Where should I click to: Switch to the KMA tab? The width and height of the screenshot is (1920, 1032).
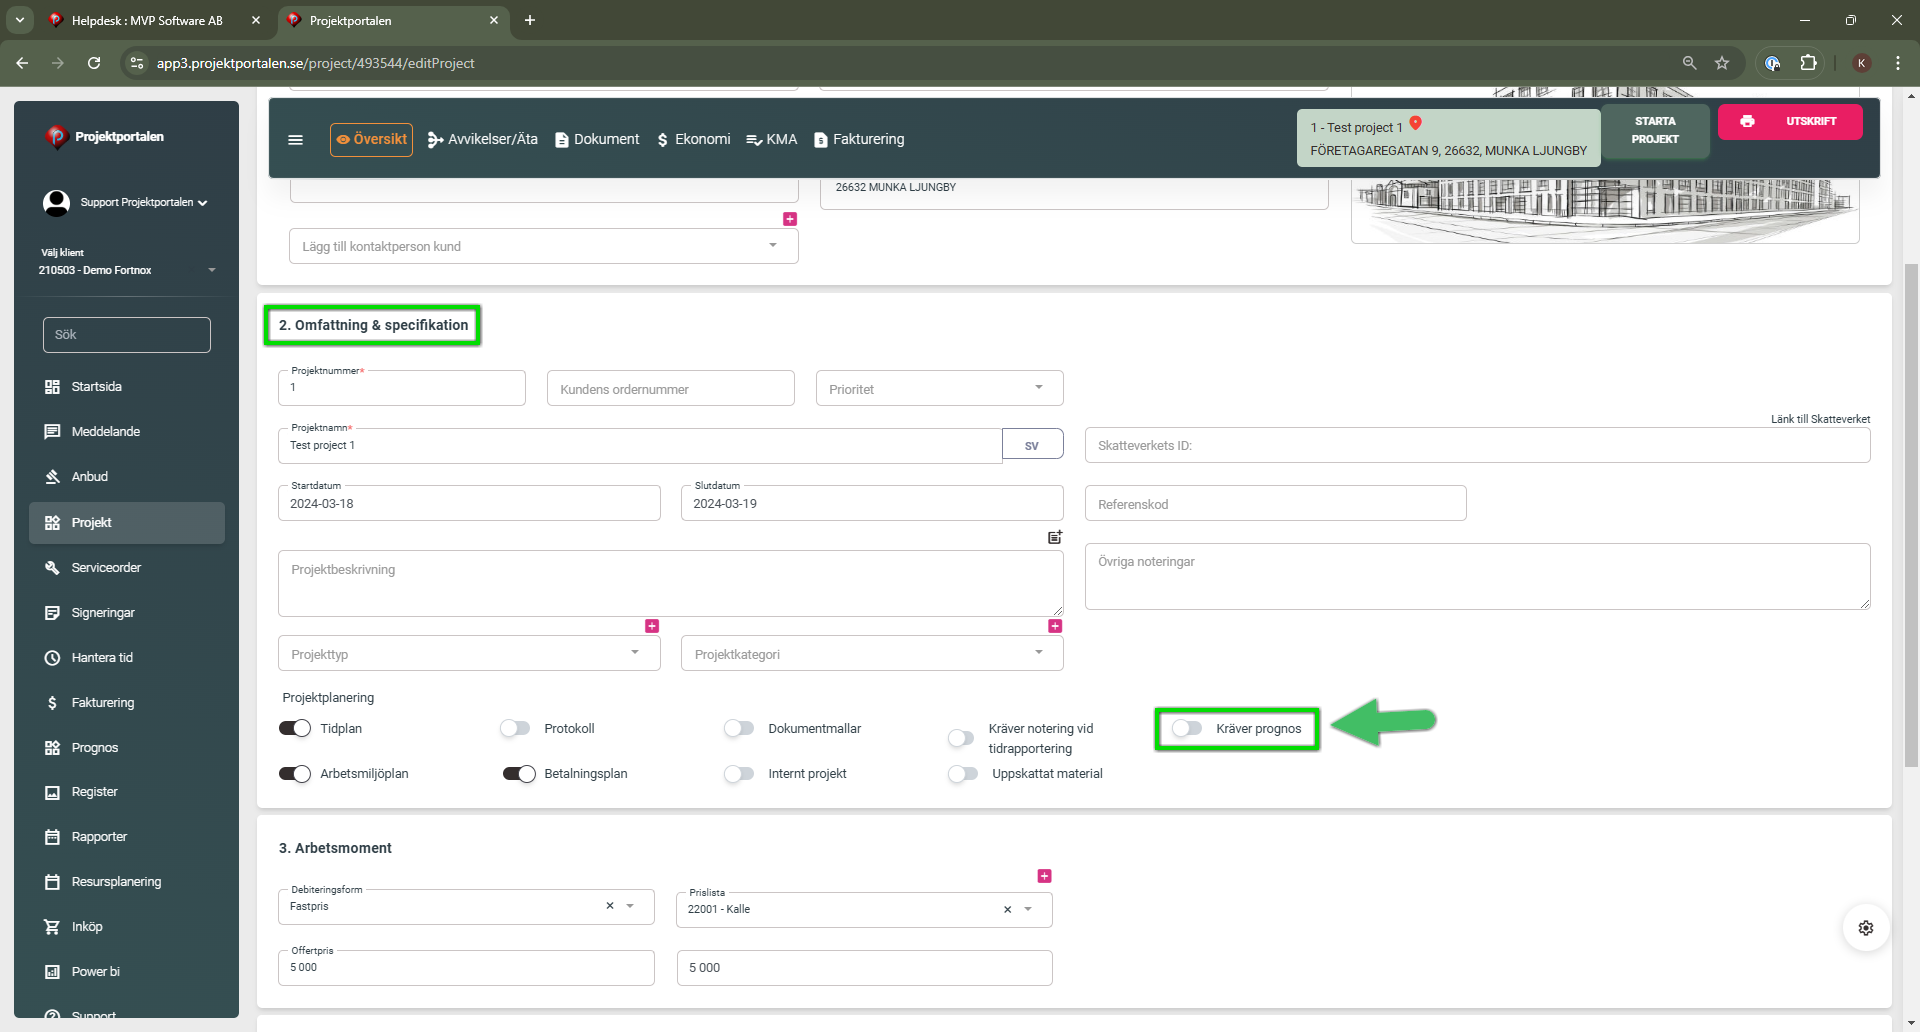(772, 140)
